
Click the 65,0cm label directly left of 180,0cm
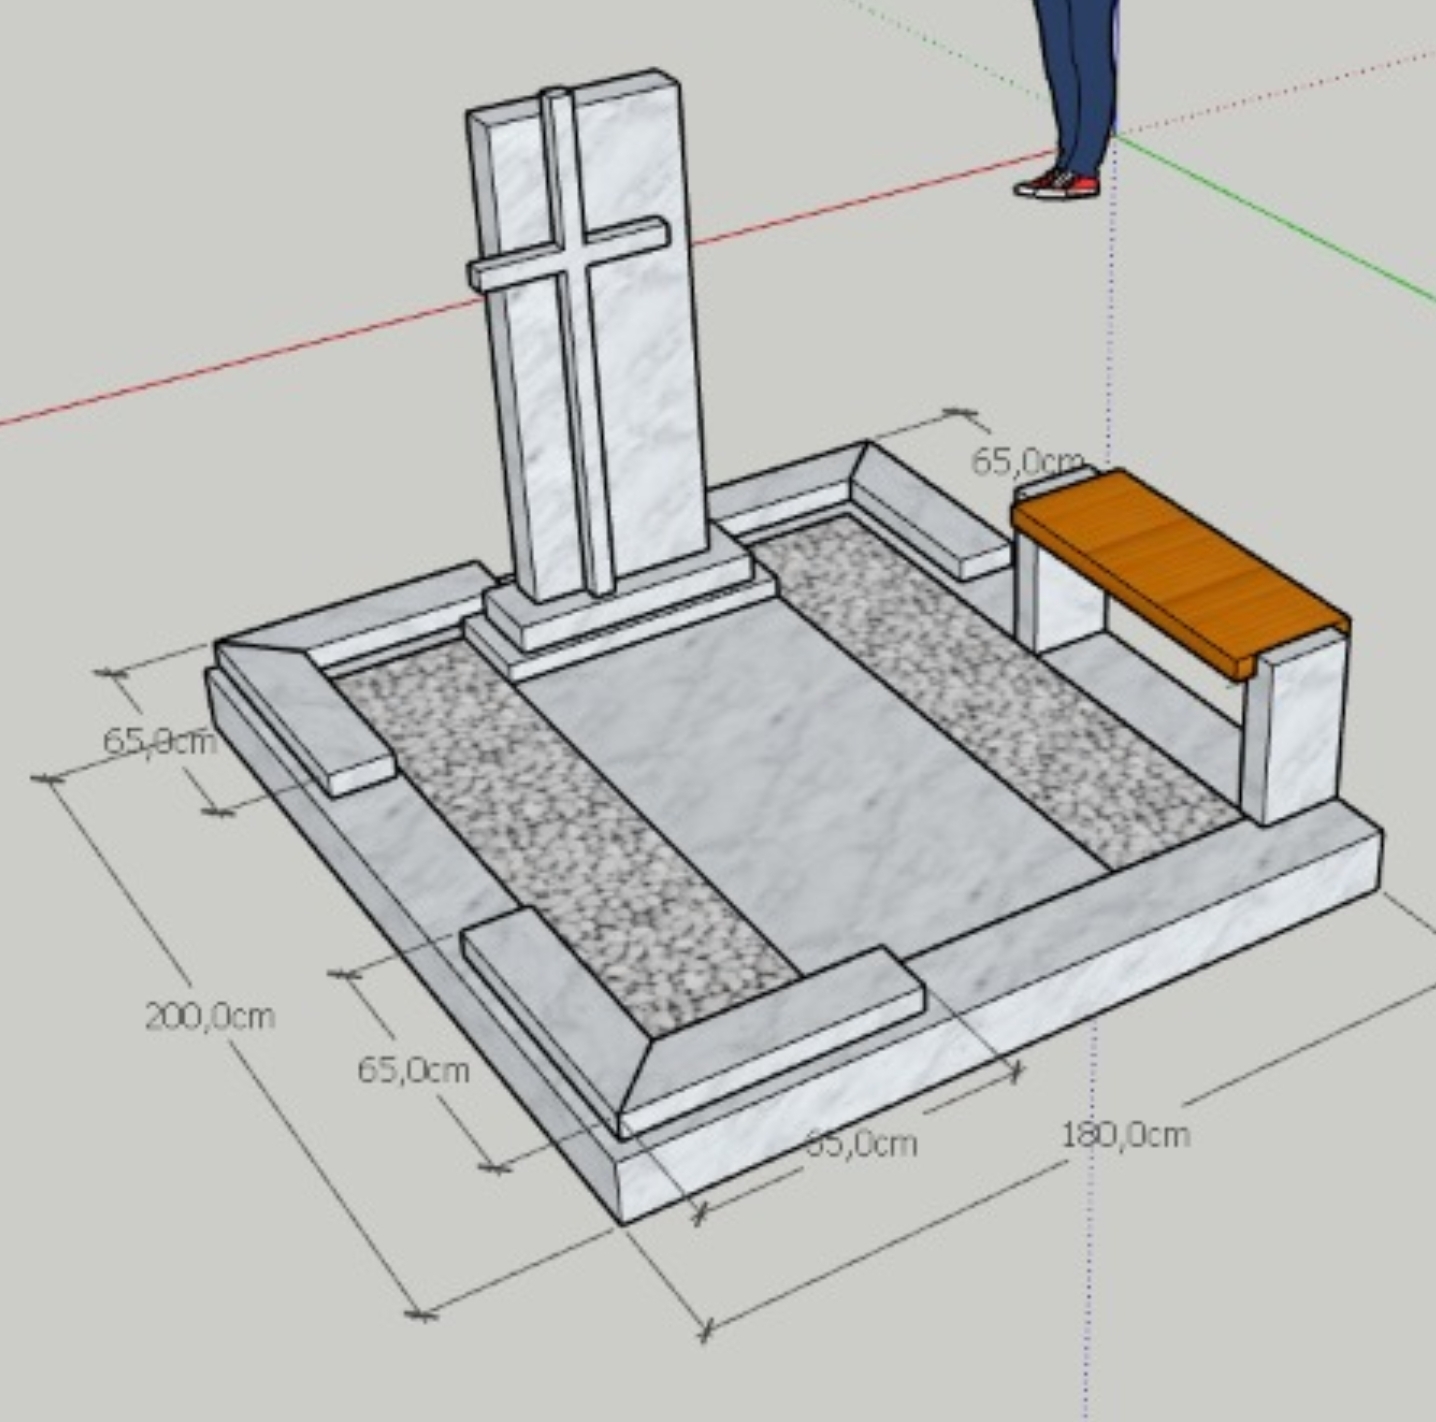click(x=861, y=1143)
